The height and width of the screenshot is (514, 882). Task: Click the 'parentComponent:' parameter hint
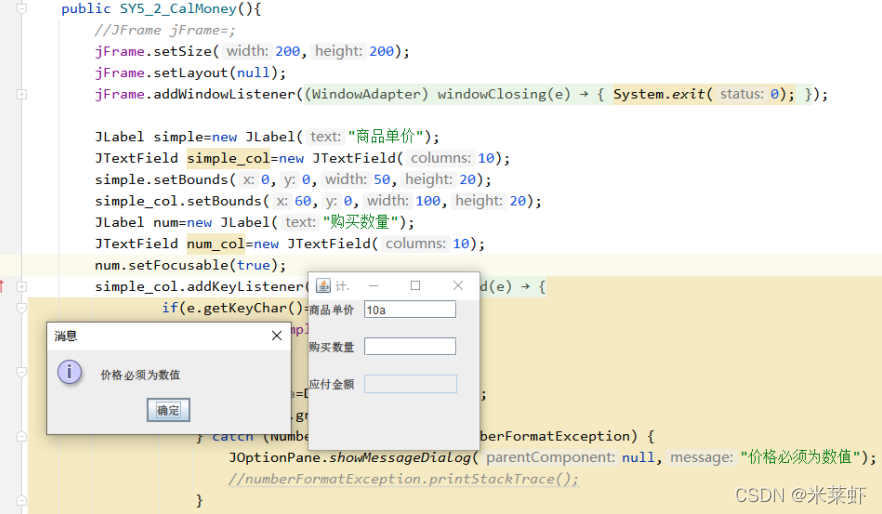[x=550, y=458]
